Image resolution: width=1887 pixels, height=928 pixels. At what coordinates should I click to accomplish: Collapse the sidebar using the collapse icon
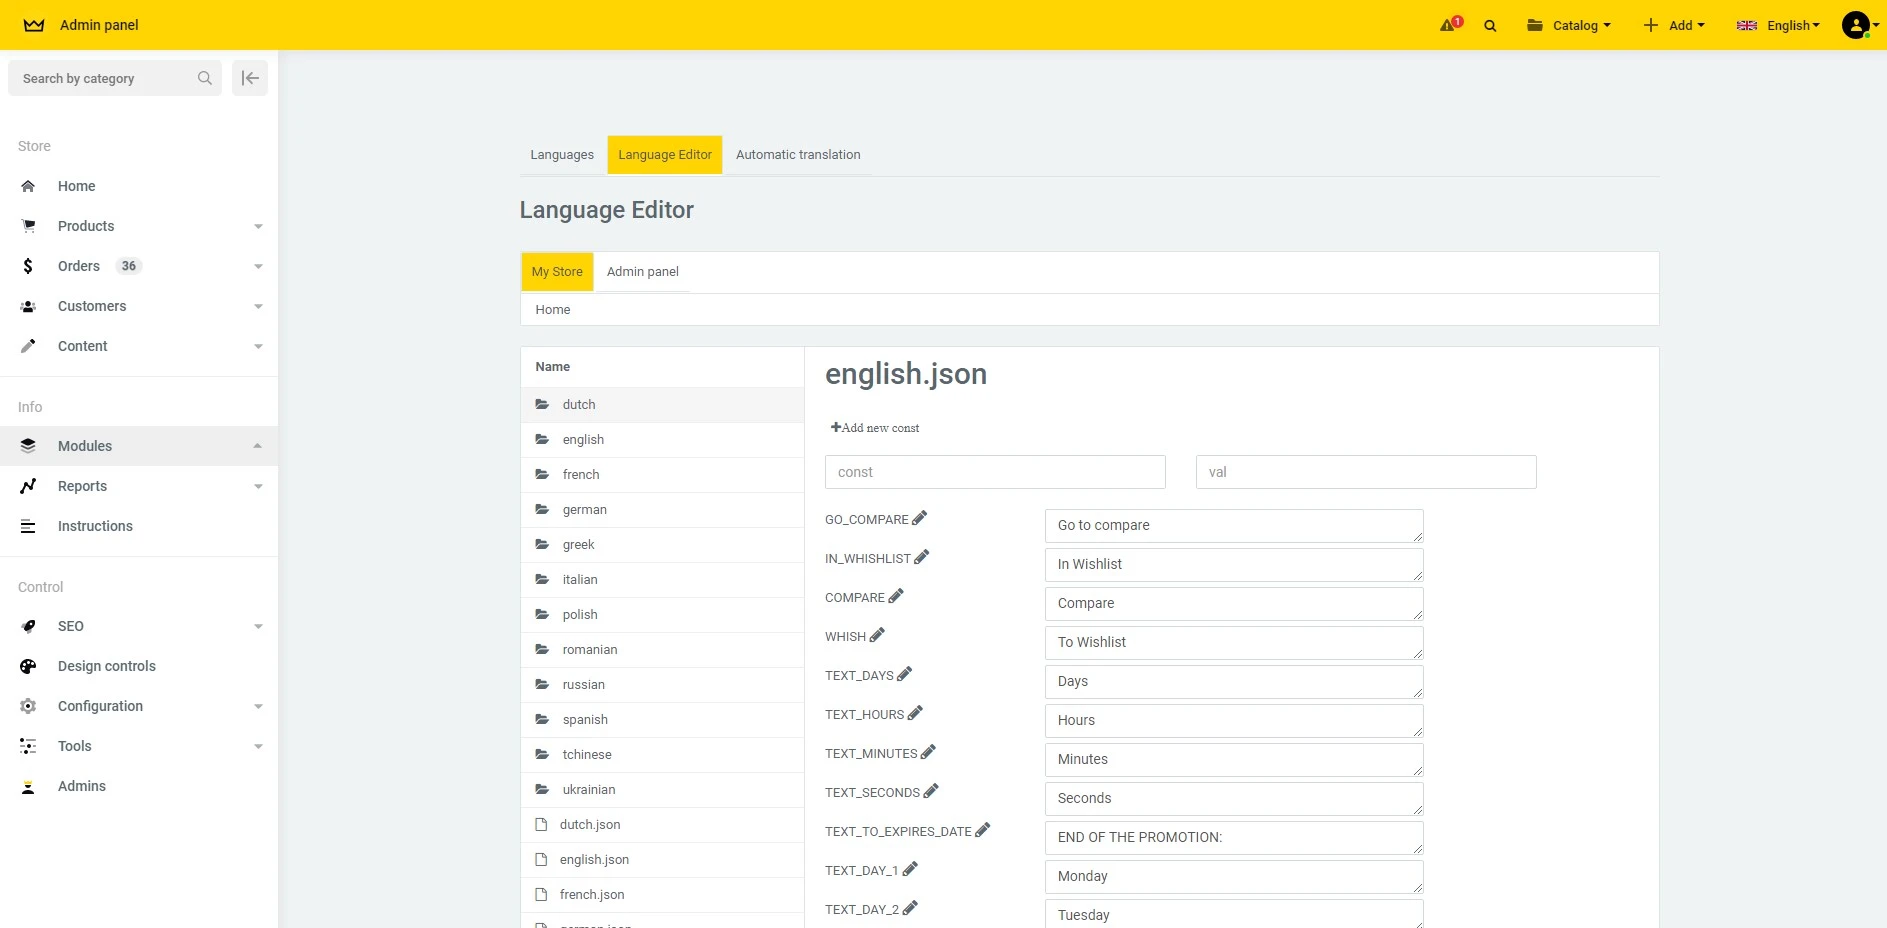click(249, 78)
